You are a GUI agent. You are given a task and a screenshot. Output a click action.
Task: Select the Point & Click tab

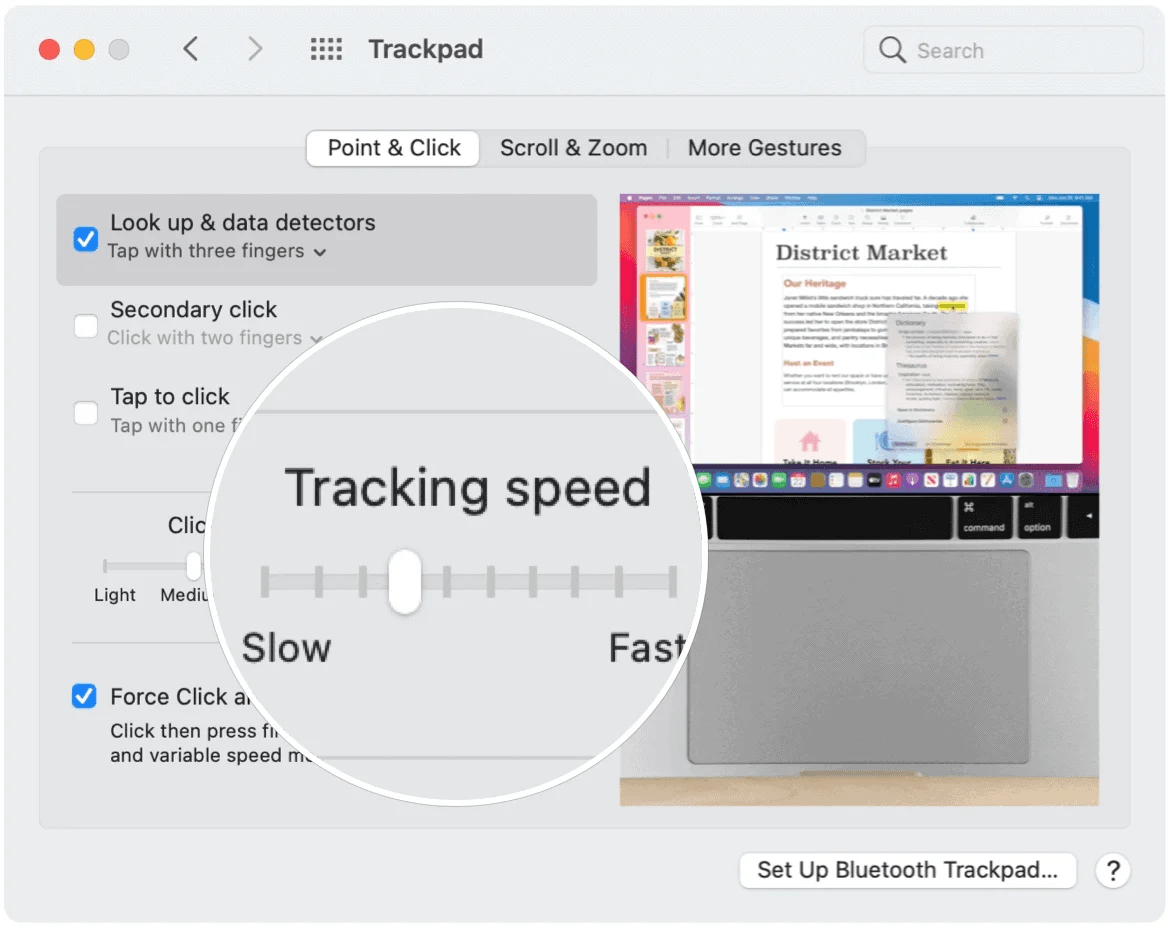392,147
